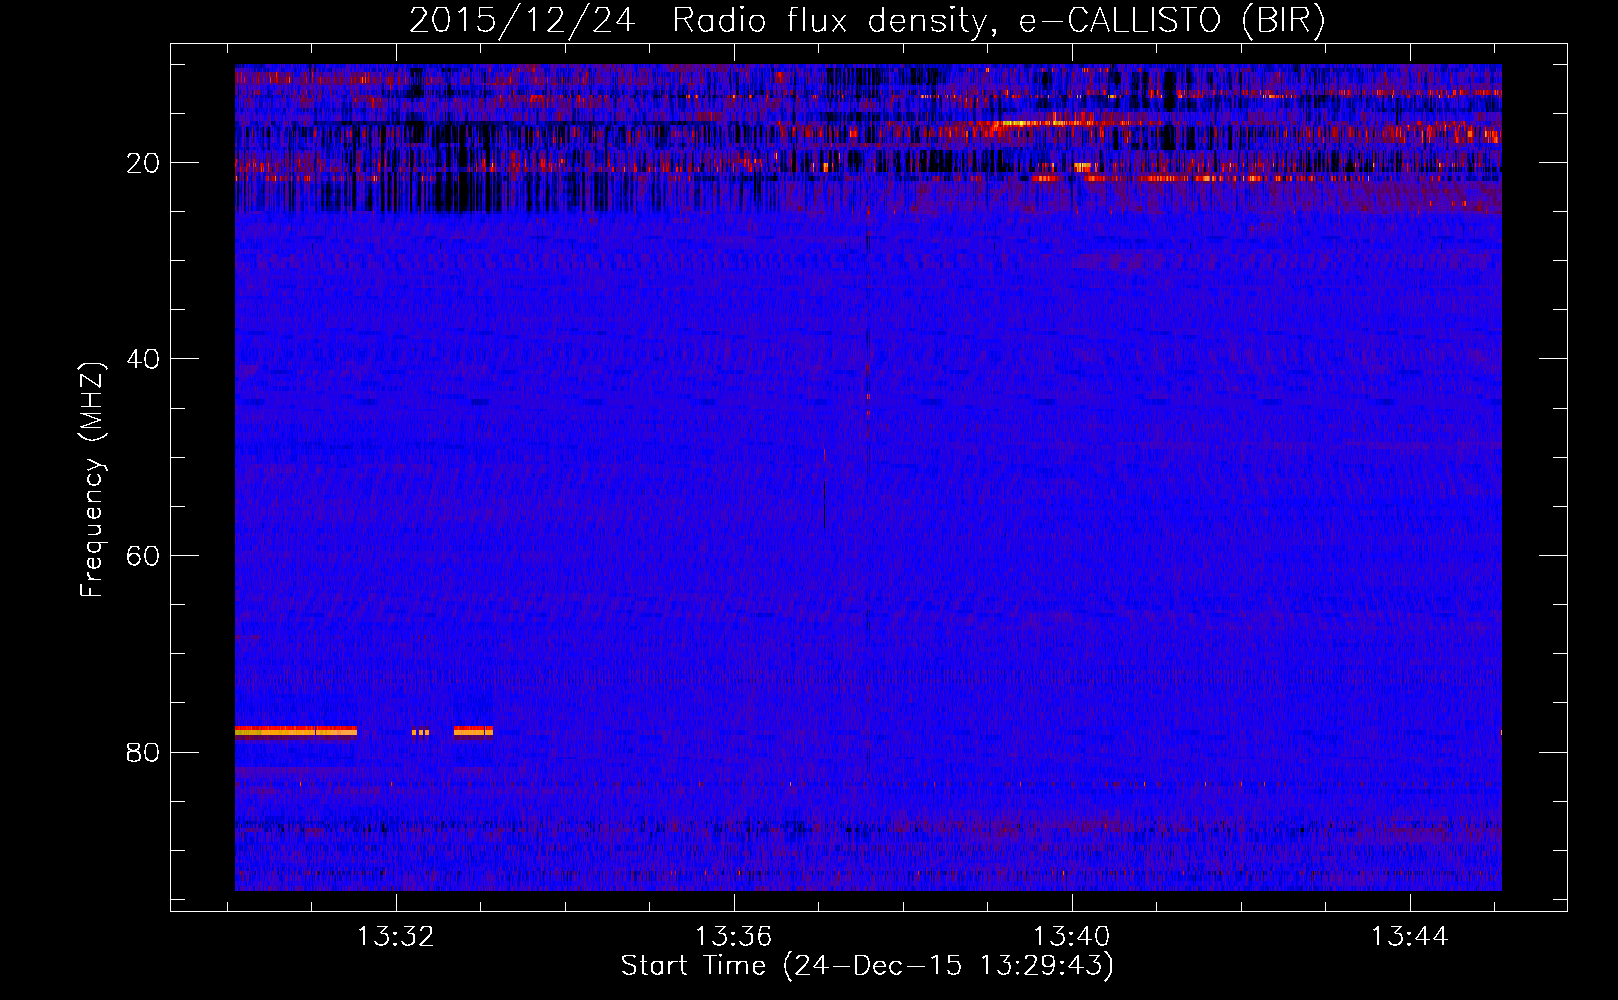
Task: Click the 13:32 time tick label
Action: (x=396, y=936)
